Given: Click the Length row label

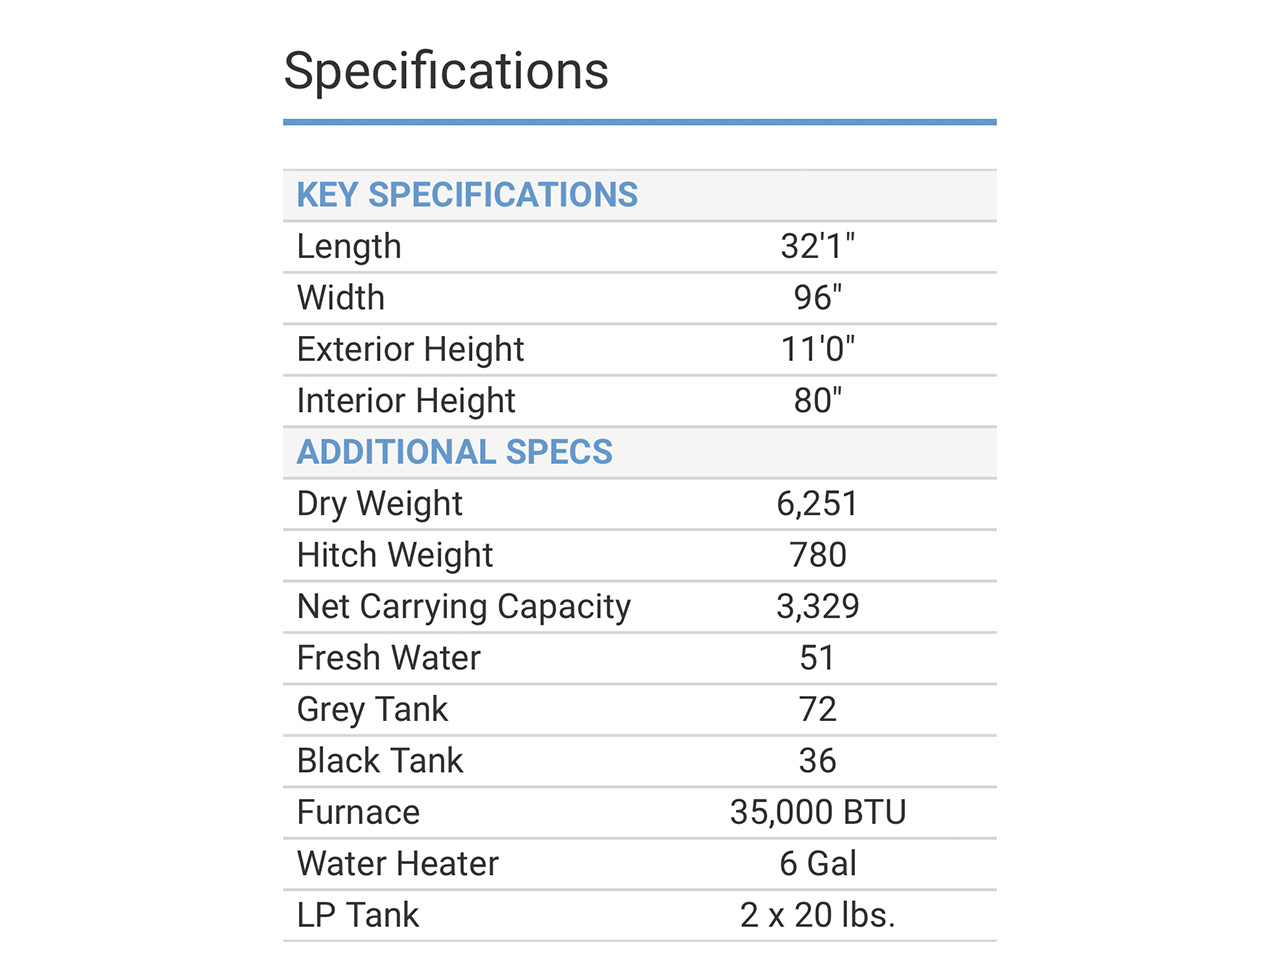Looking at the screenshot, I should coord(349,247).
